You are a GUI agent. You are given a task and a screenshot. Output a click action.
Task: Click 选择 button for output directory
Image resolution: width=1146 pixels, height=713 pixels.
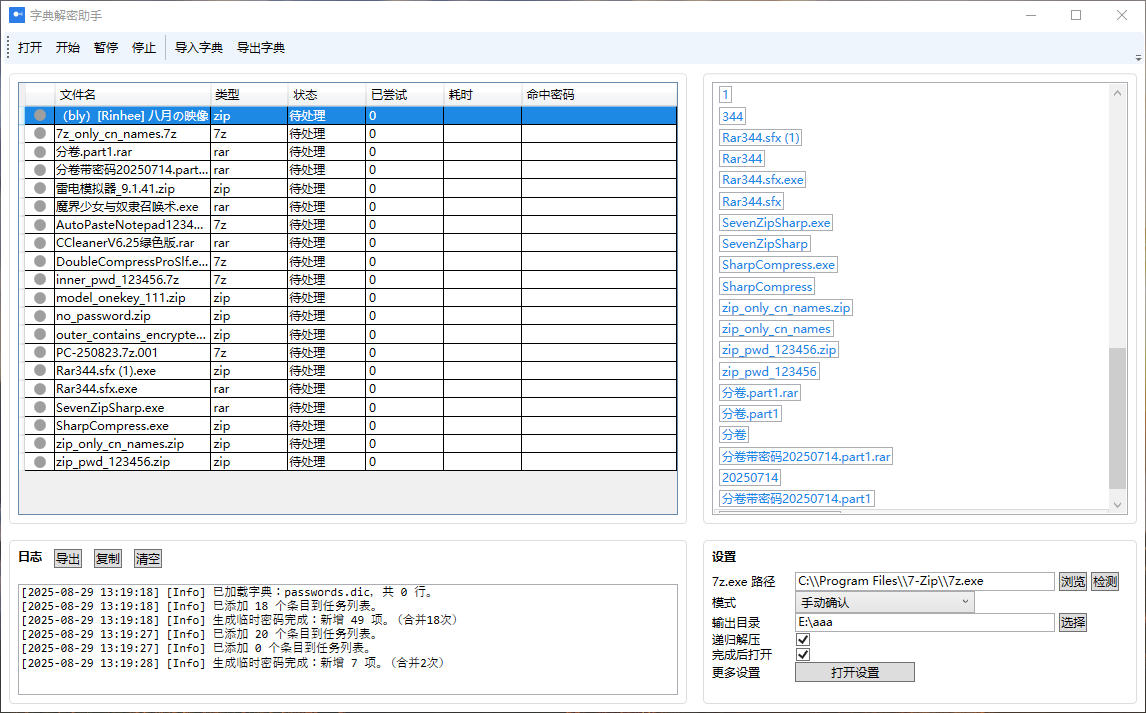pyautogui.click(x=1073, y=622)
